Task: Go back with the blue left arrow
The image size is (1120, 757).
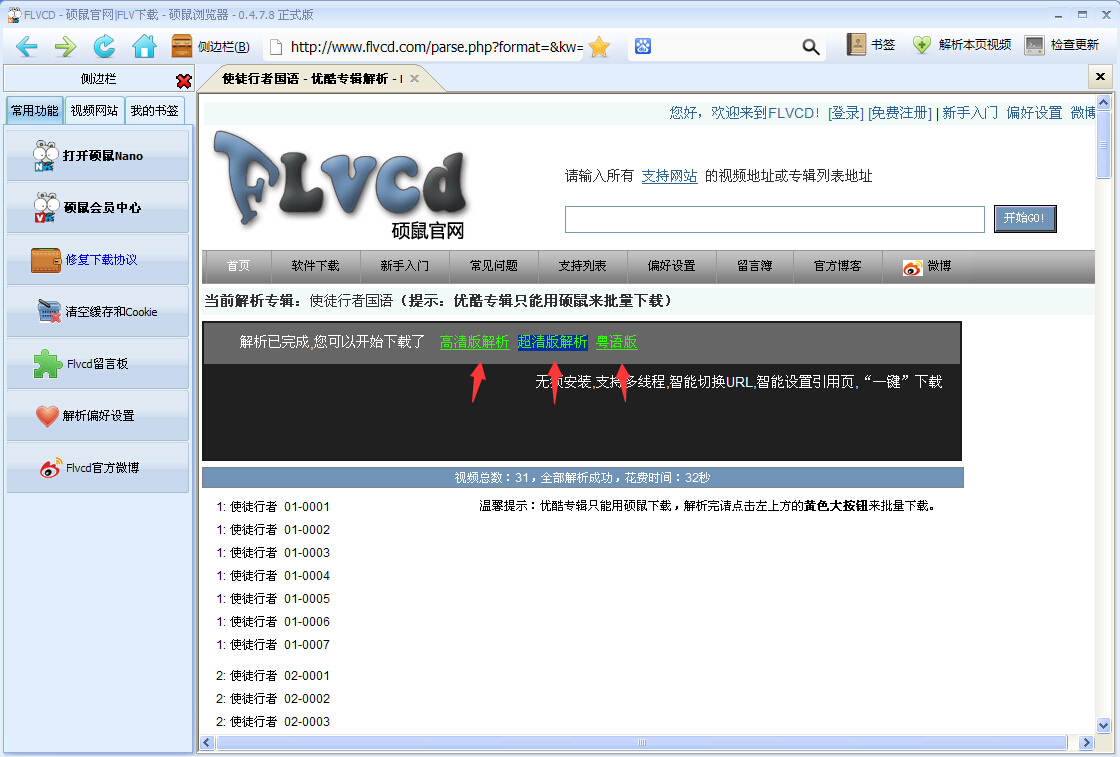Action: point(26,47)
